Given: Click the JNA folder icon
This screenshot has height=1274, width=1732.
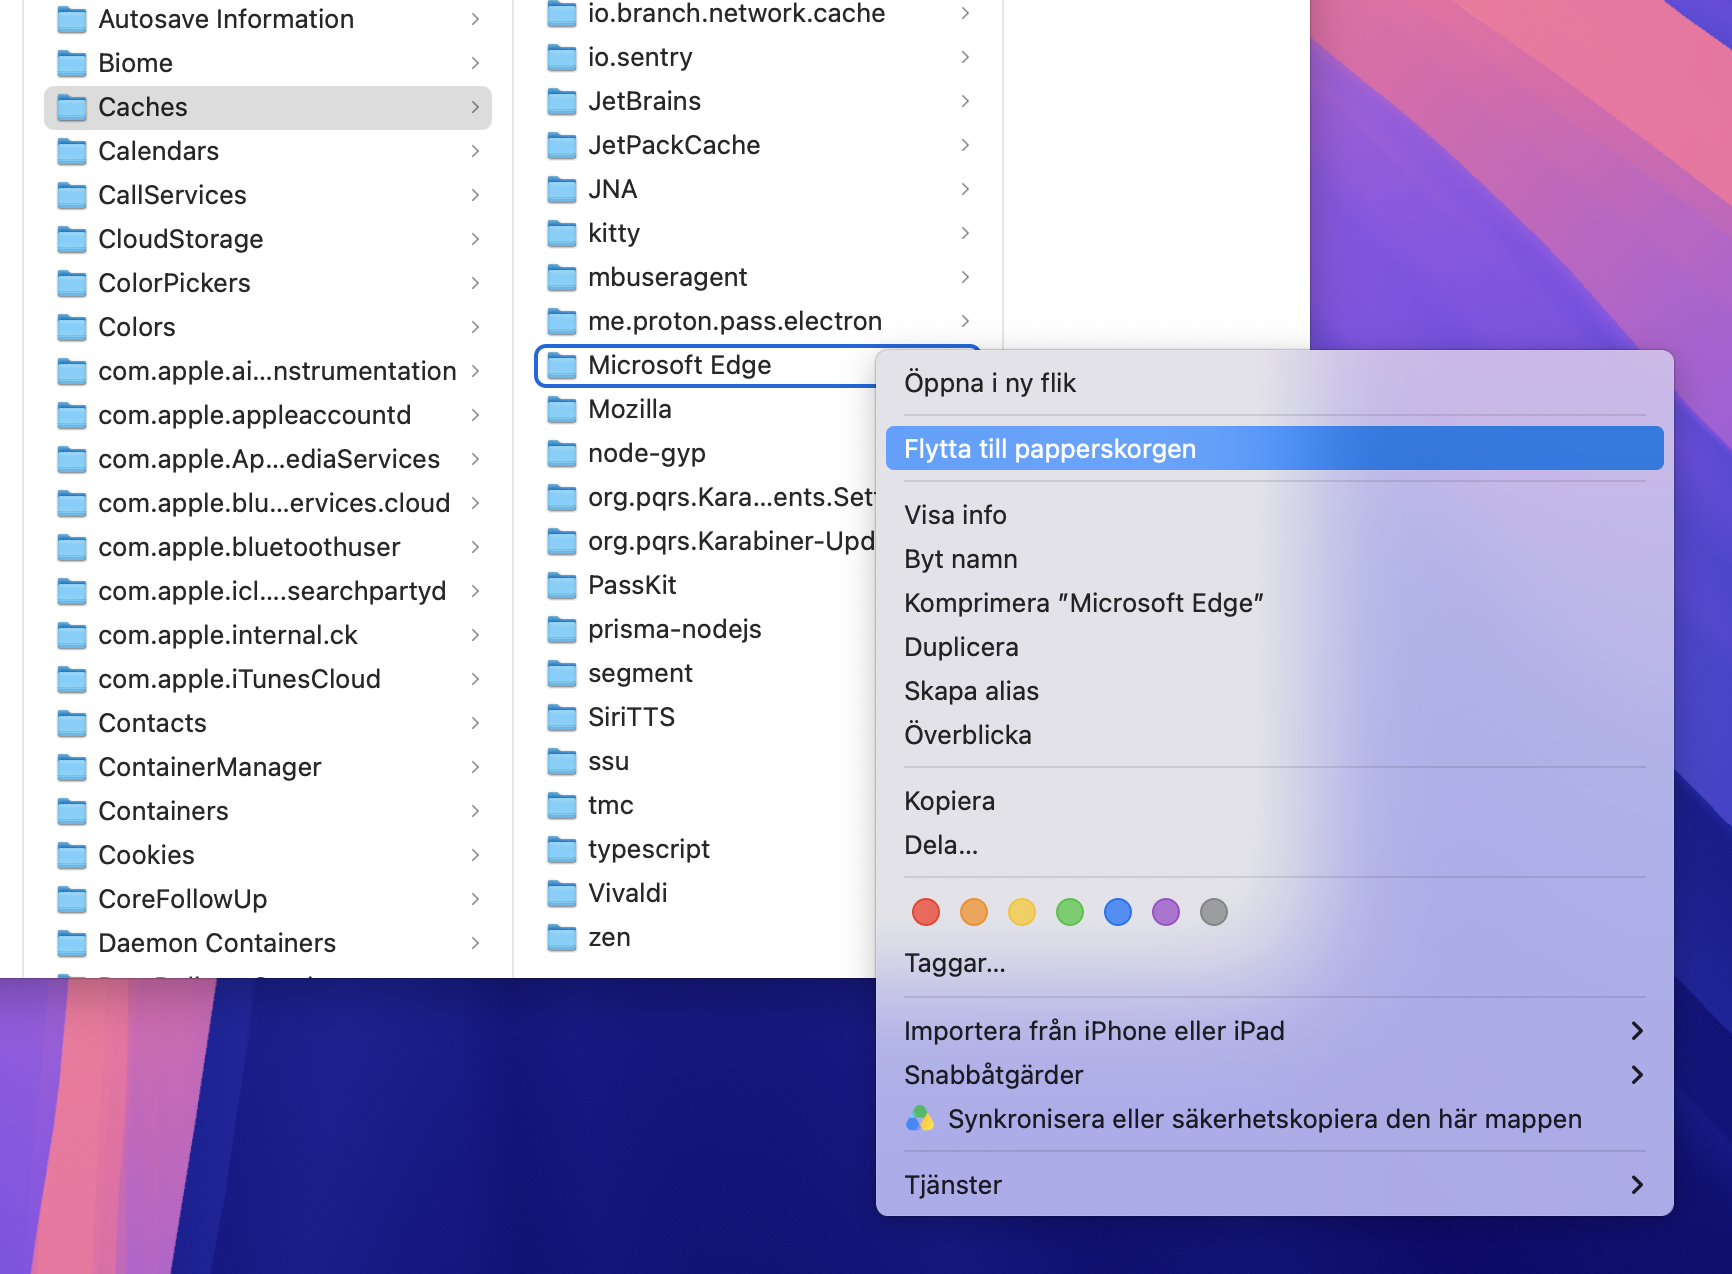Looking at the screenshot, I should coord(562,189).
